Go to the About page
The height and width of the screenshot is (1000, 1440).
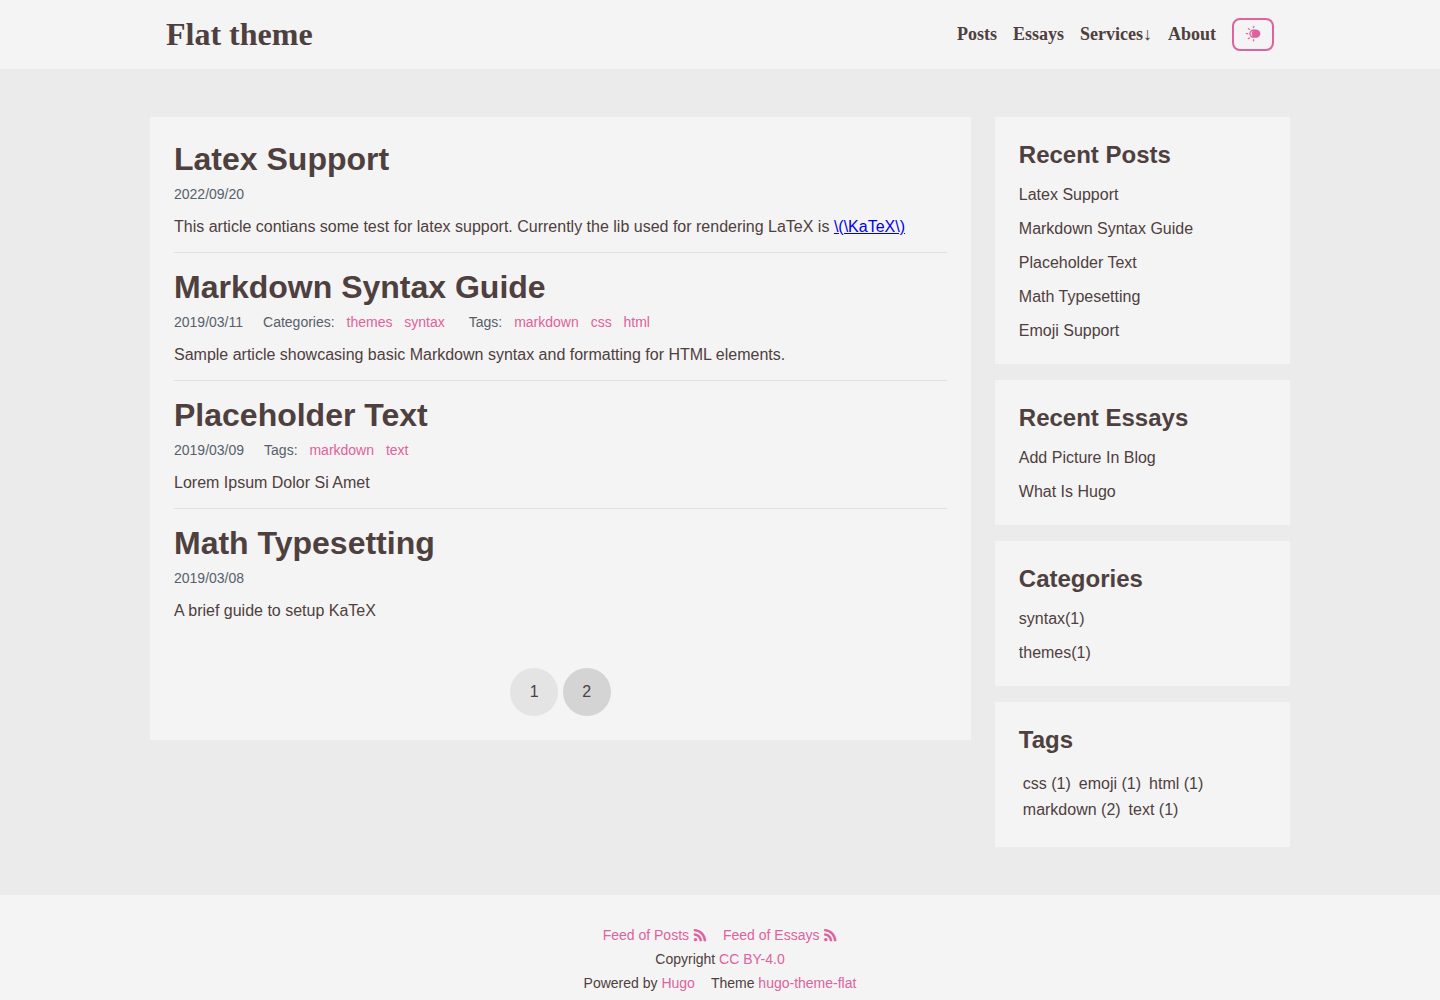(1192, 34)
